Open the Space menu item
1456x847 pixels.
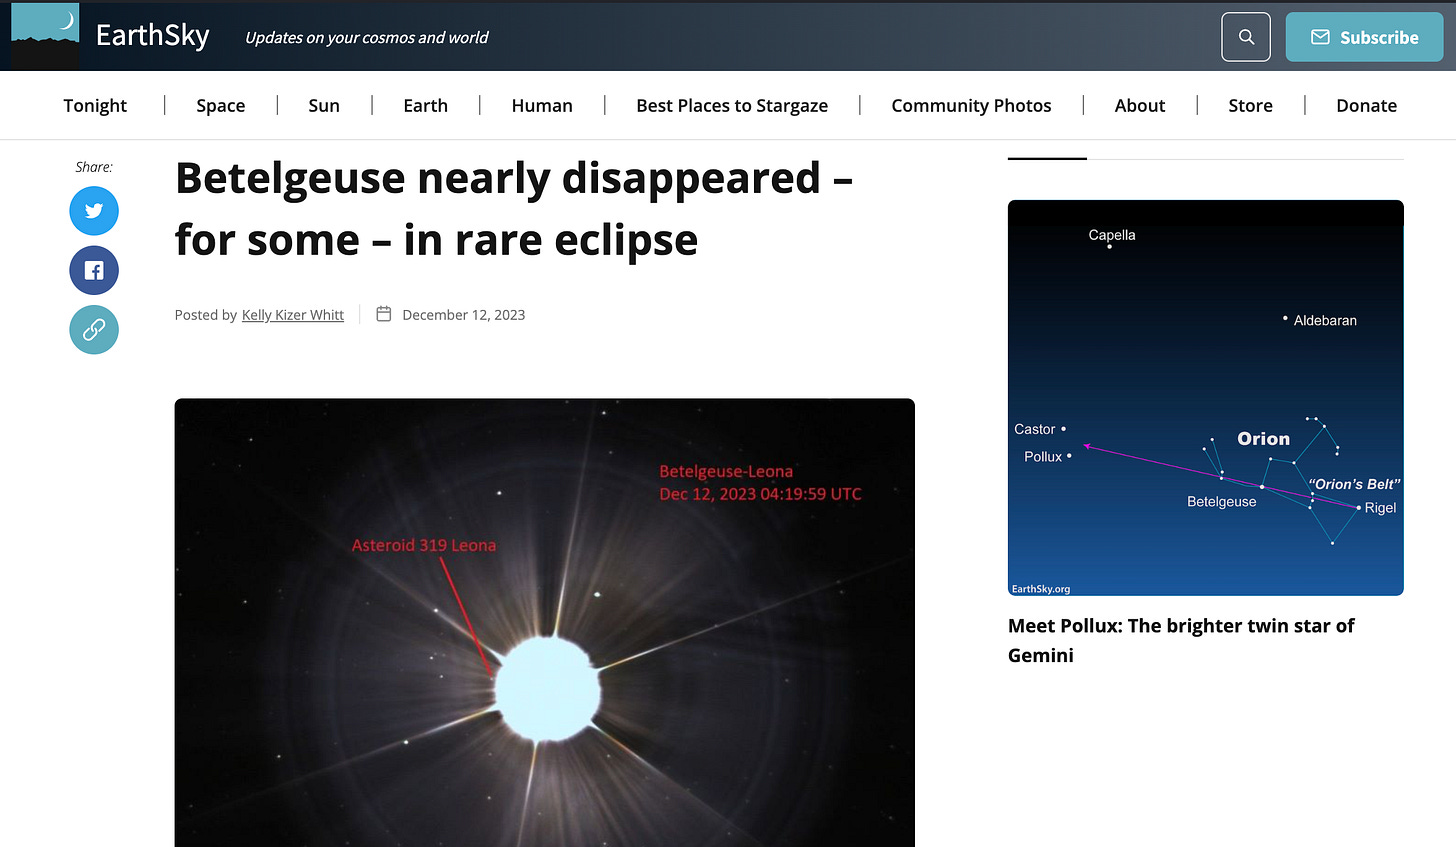tap(221, 105)
